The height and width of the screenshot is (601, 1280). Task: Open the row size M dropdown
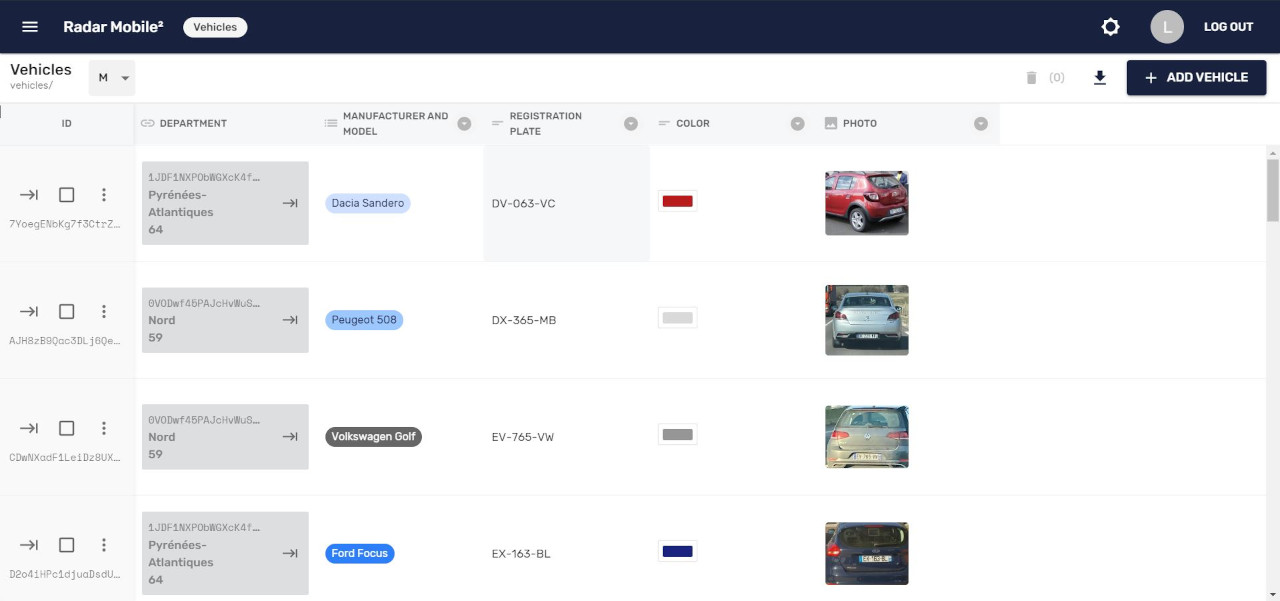tap(112, 78)
